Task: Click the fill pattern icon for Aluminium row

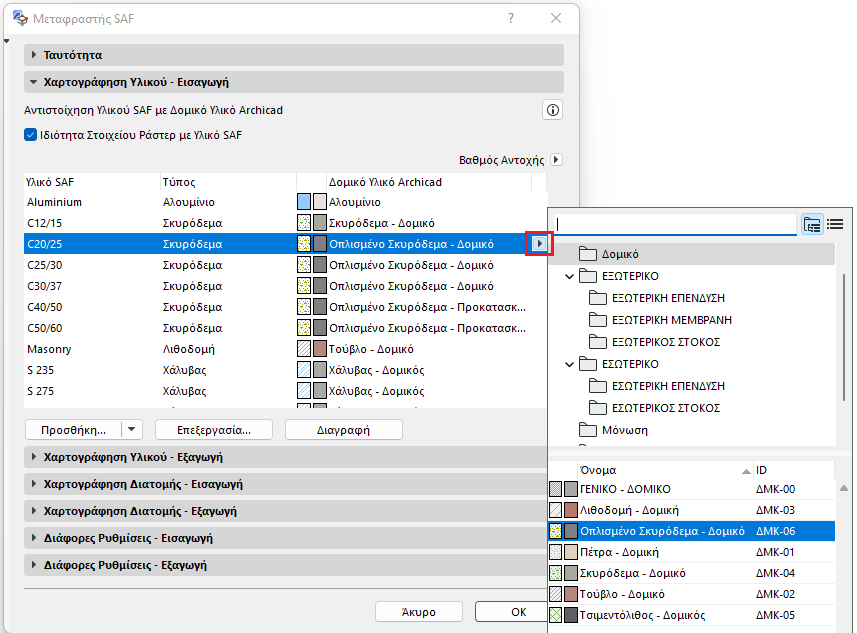Action: pos(304,202)
